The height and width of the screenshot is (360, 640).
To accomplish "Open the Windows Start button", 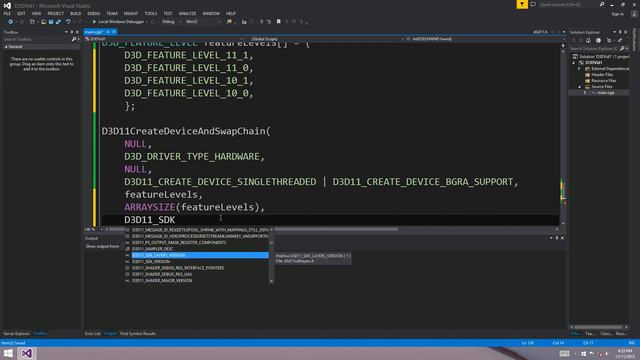I will 8,353.
